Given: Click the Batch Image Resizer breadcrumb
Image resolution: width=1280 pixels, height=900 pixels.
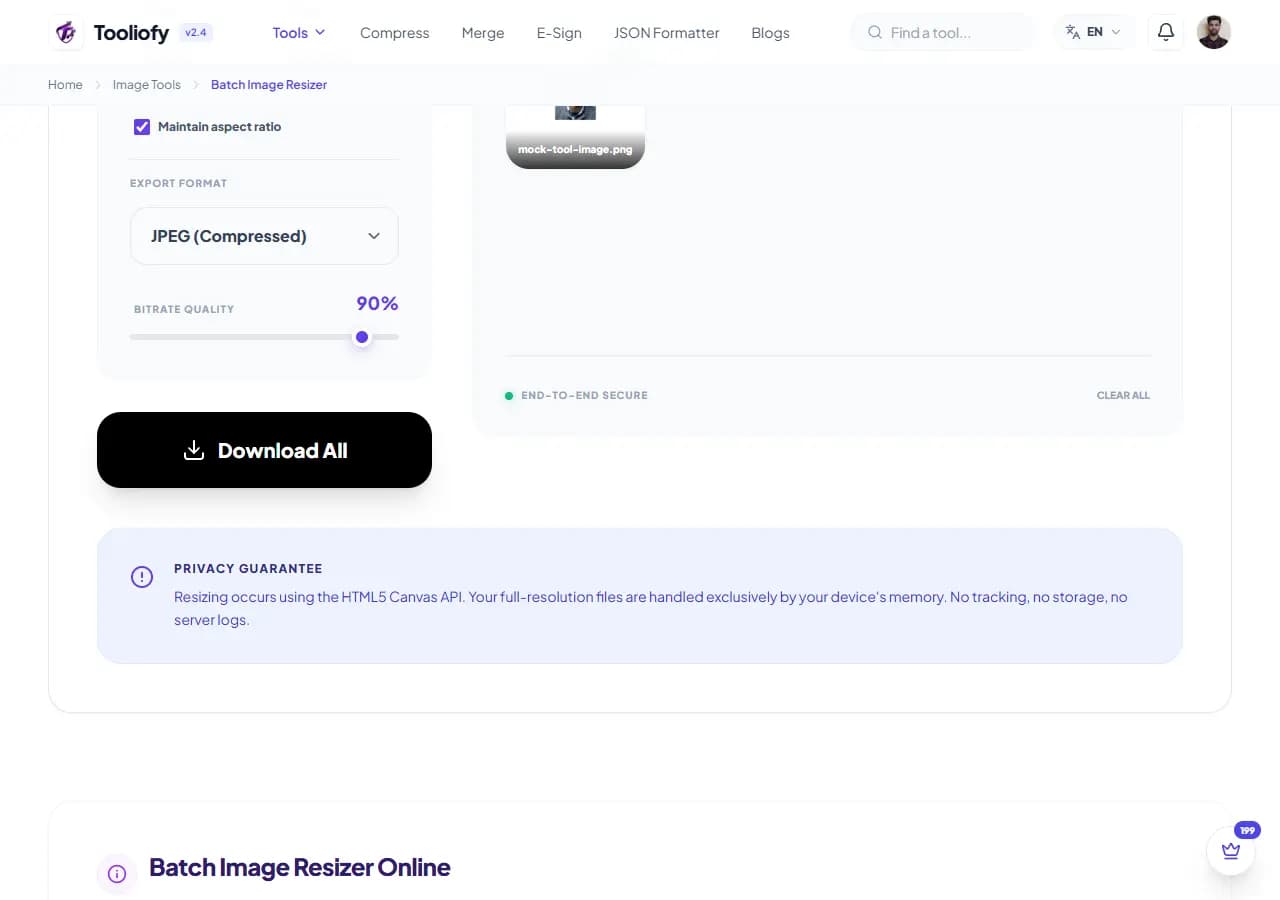Looking at the screenshot, I should point(269,85).
